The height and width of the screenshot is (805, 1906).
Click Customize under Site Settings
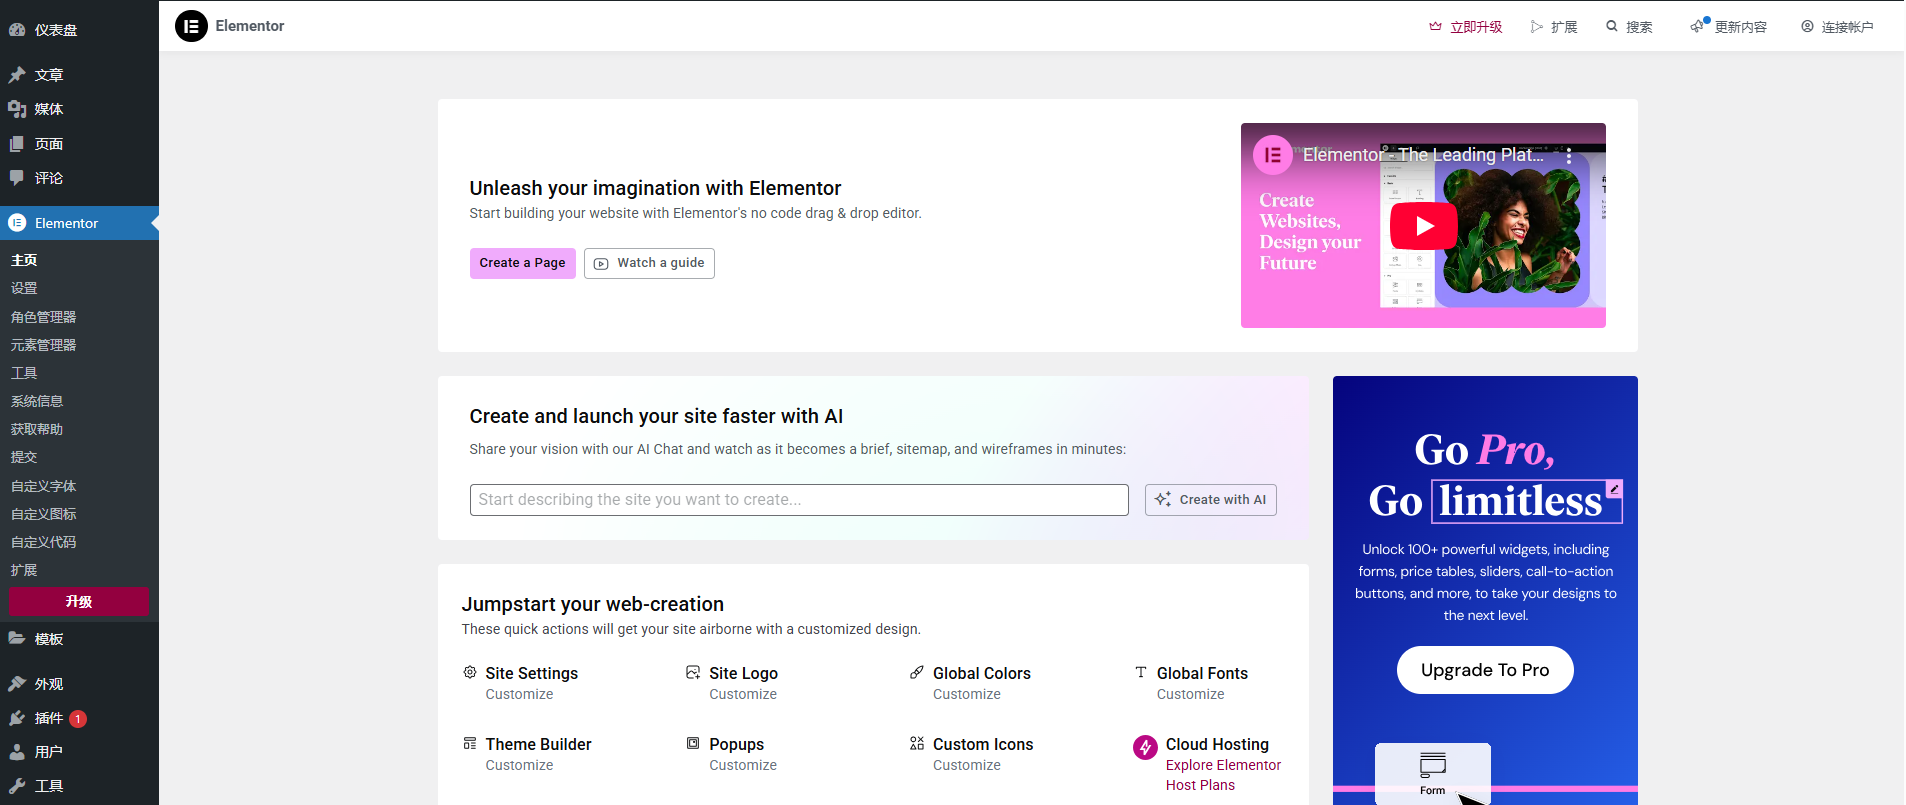pos(519,694)
